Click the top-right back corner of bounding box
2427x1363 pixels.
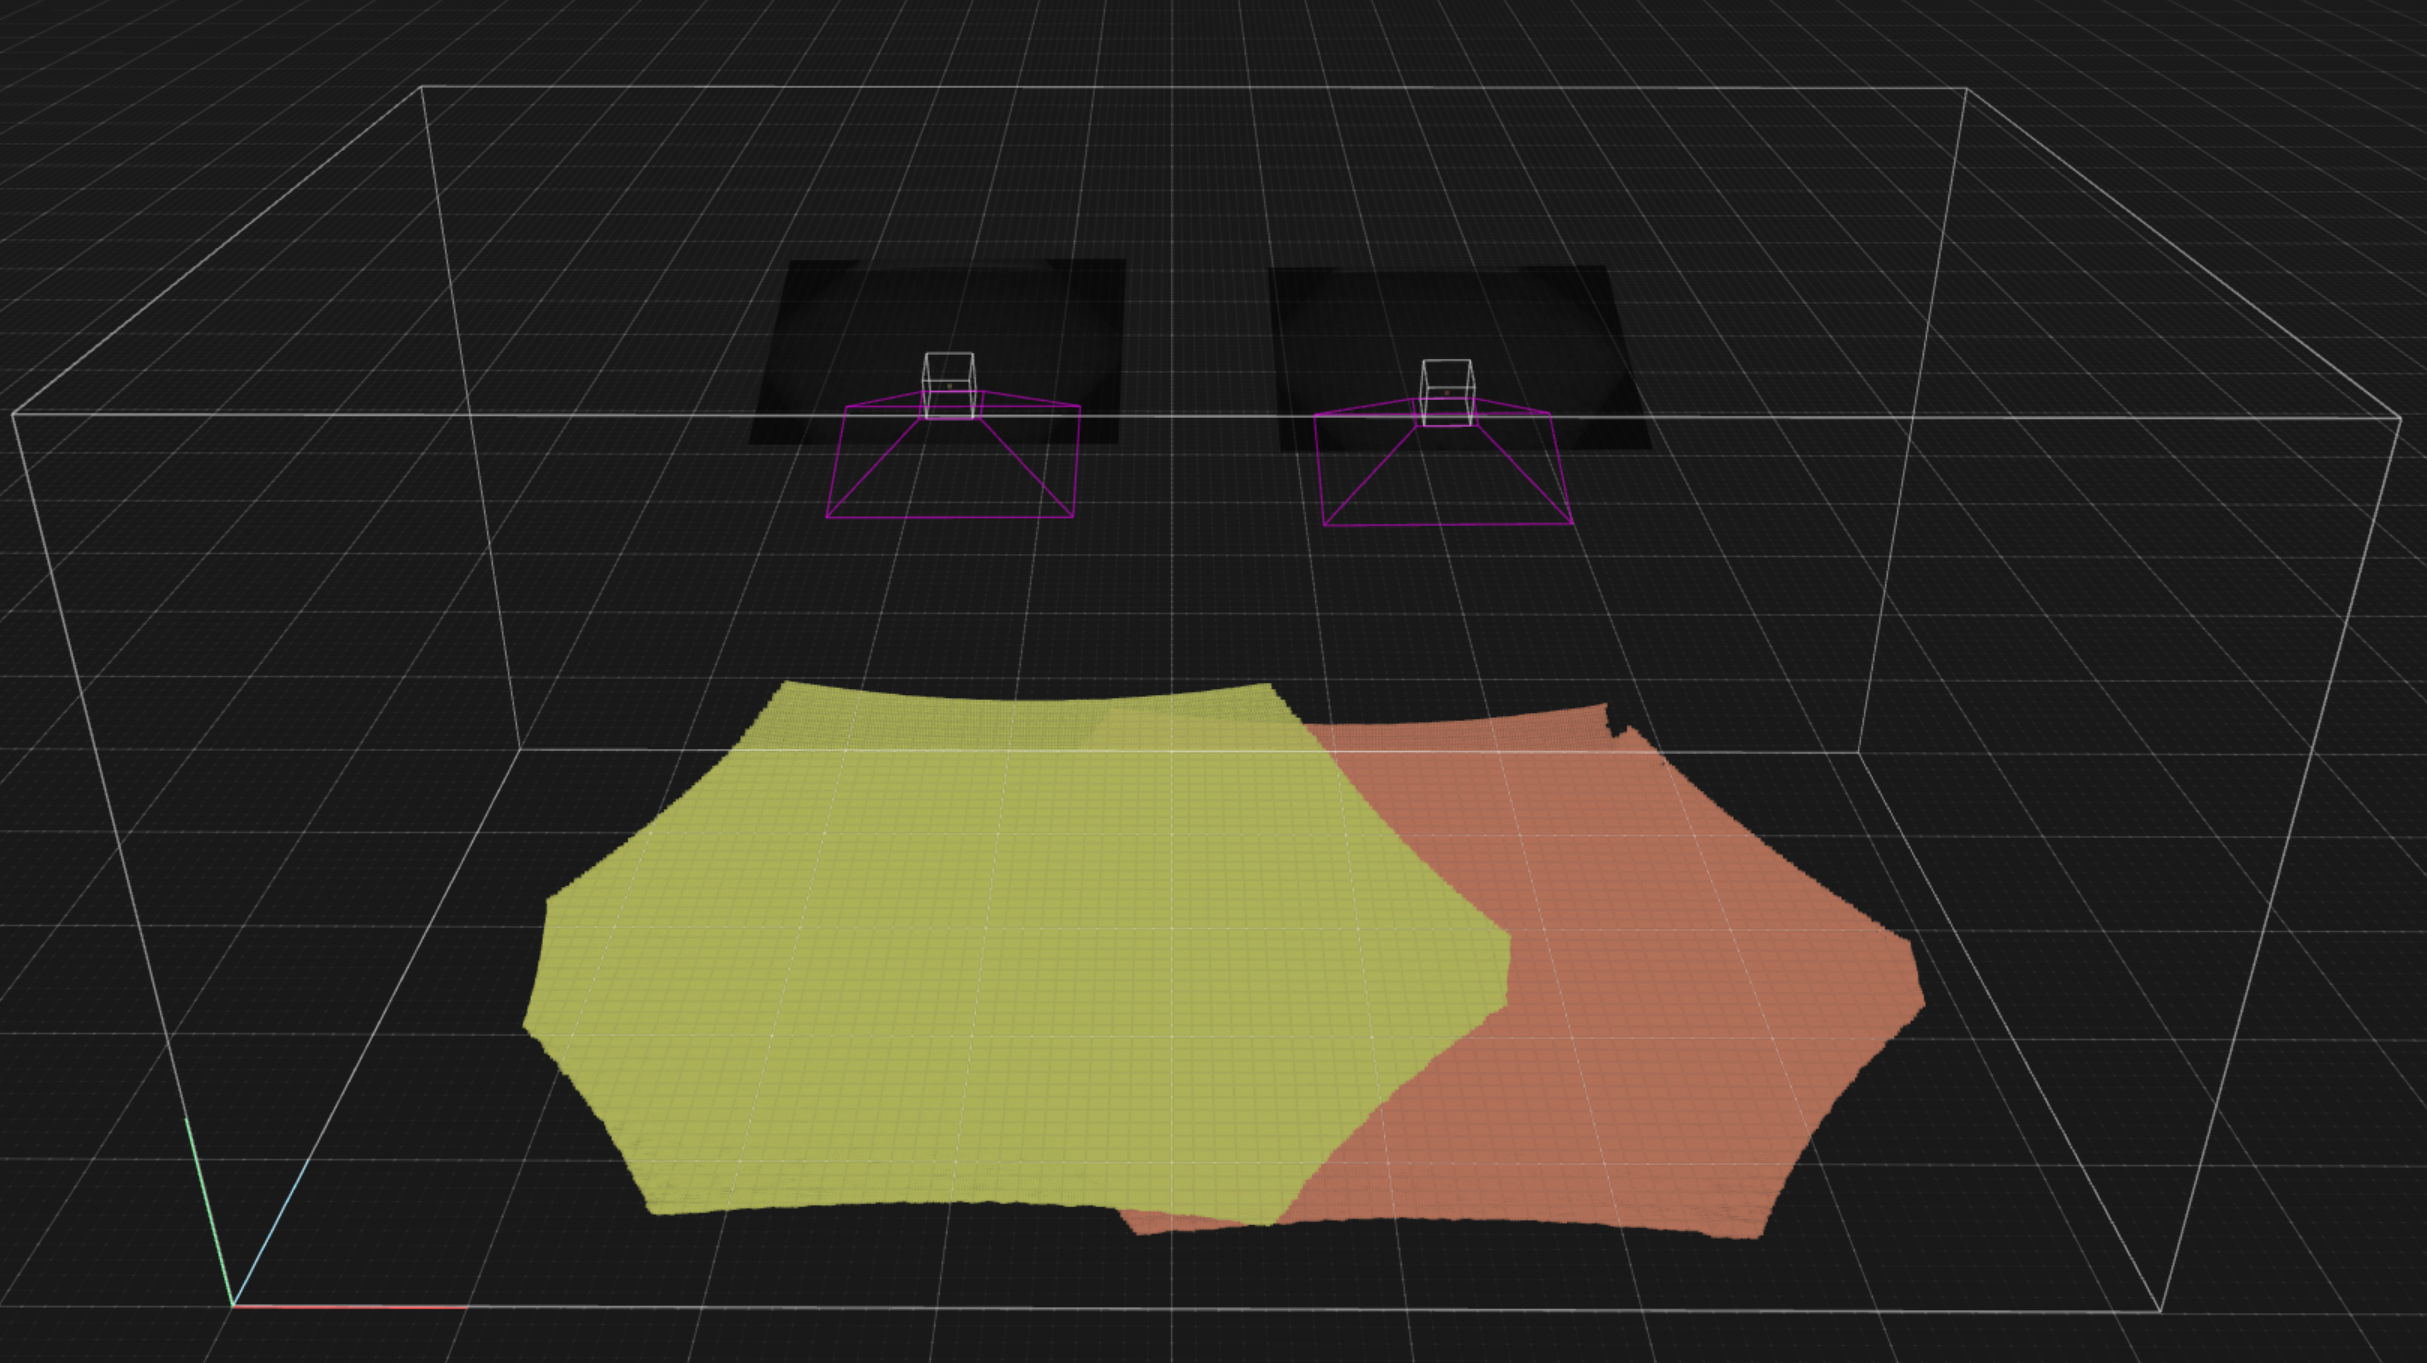(1966, 89)
